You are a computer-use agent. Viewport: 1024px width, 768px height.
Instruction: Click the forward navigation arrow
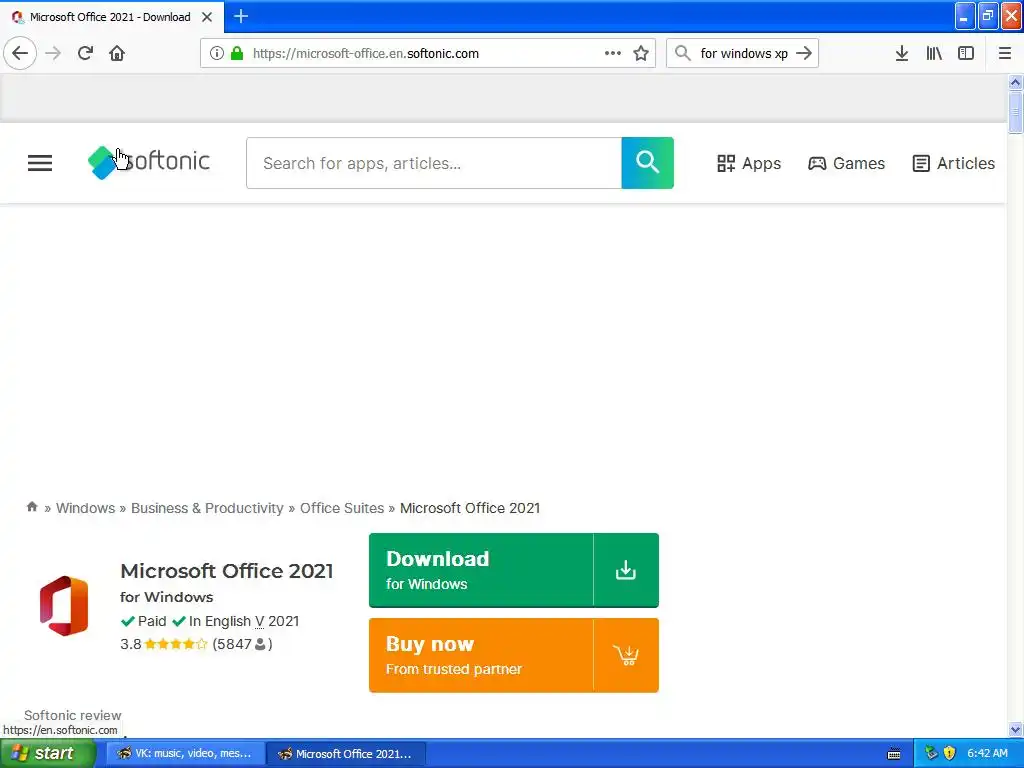[54, 53]
